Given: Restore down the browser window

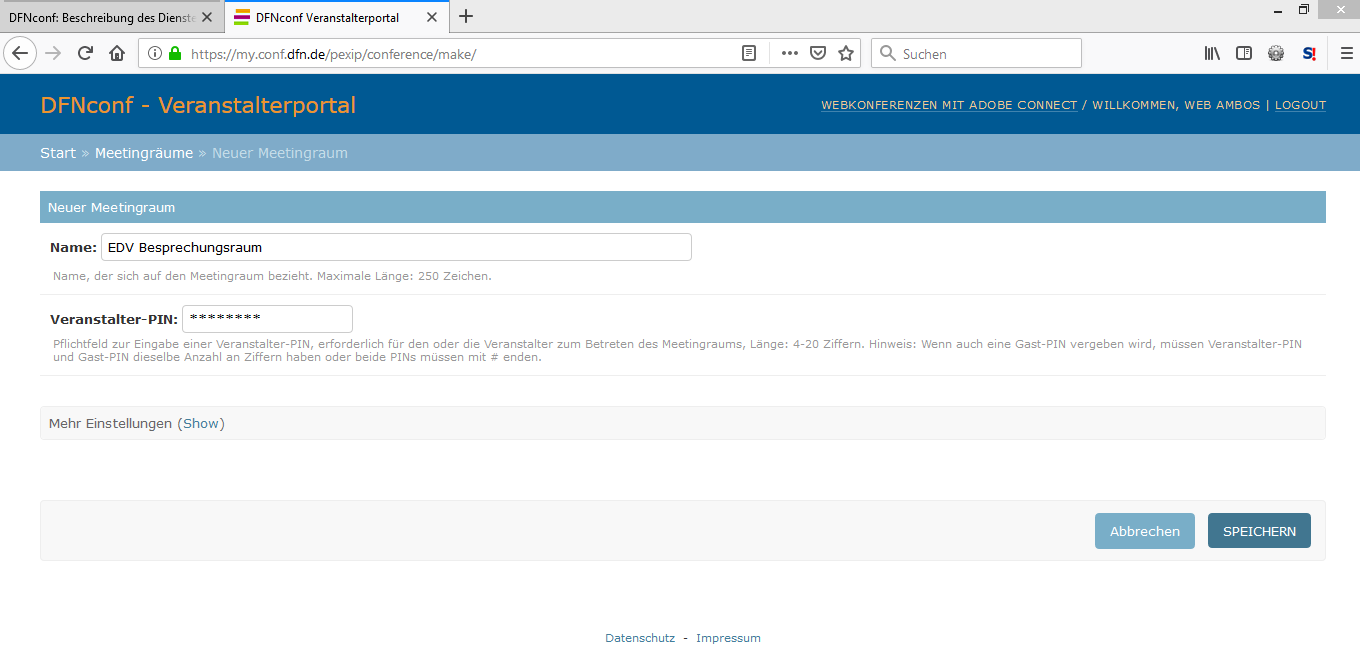Looking at the screenshot, I should [1303, 10].
